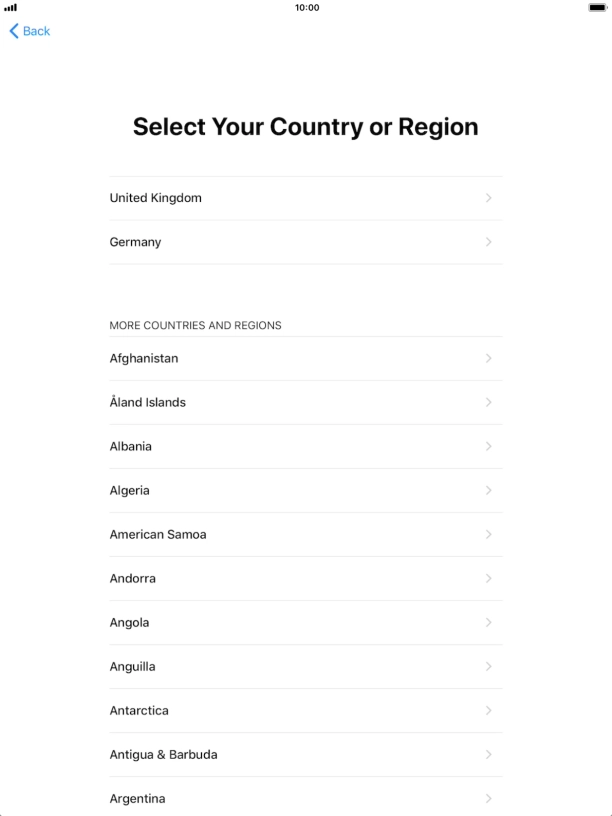Screen dimensions: 612x816
Task: Tap the arrow icon beside Anguilla
Action: coord(488,666)
